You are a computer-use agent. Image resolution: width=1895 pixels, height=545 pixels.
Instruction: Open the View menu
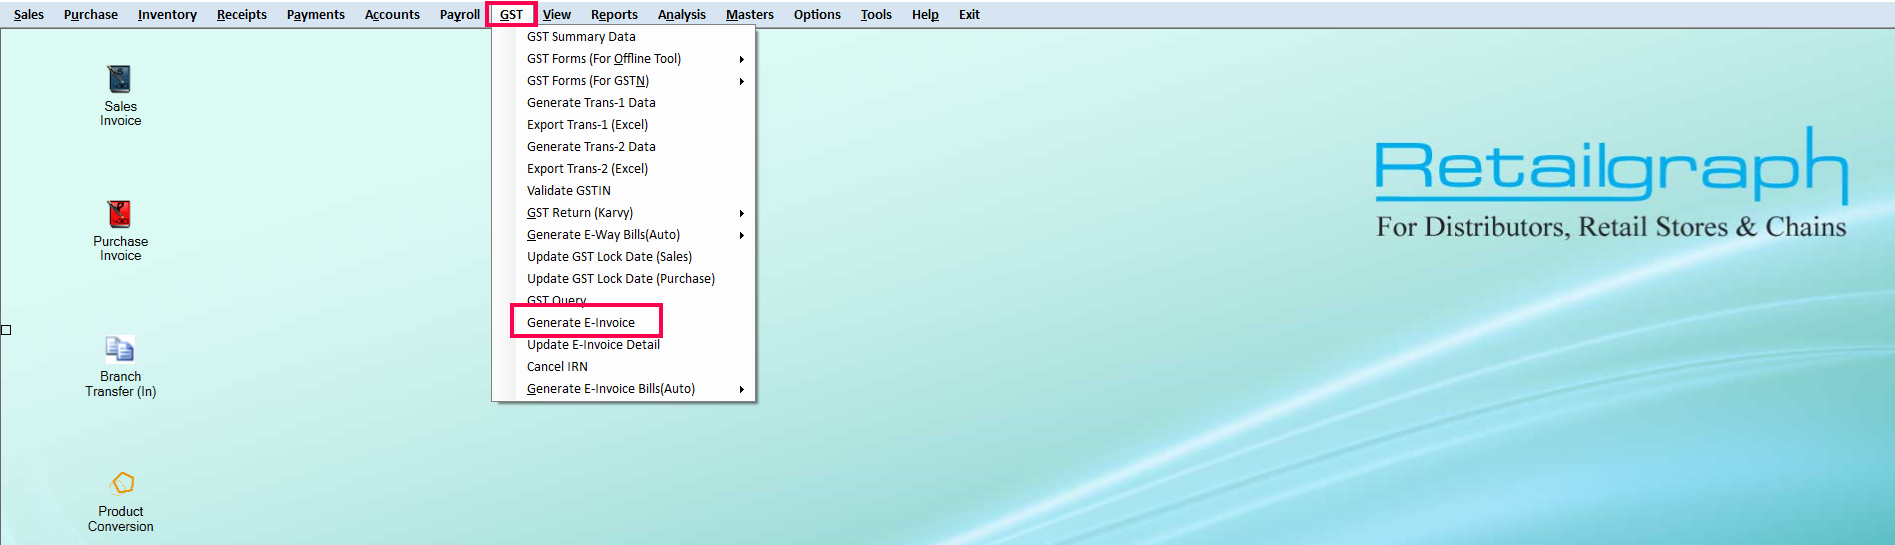click(x=557, y=14)
